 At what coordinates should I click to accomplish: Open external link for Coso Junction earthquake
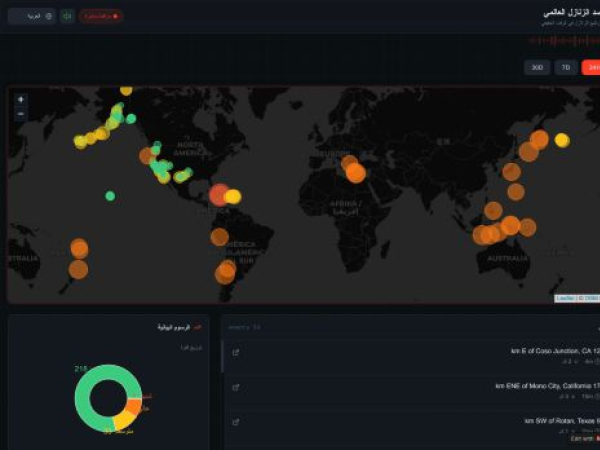pyautogui.click(x=236, y=352)
